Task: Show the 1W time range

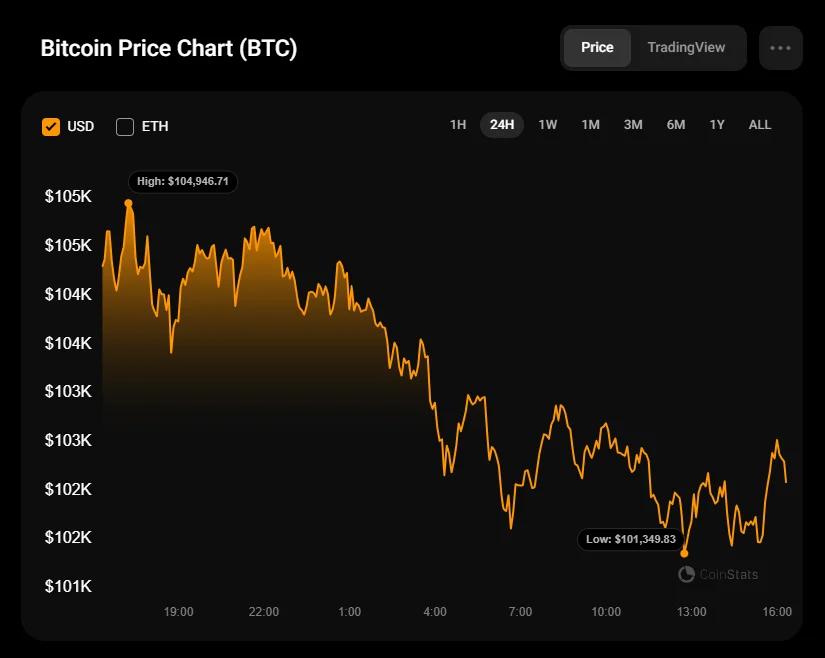Action: tap(548, 125)
